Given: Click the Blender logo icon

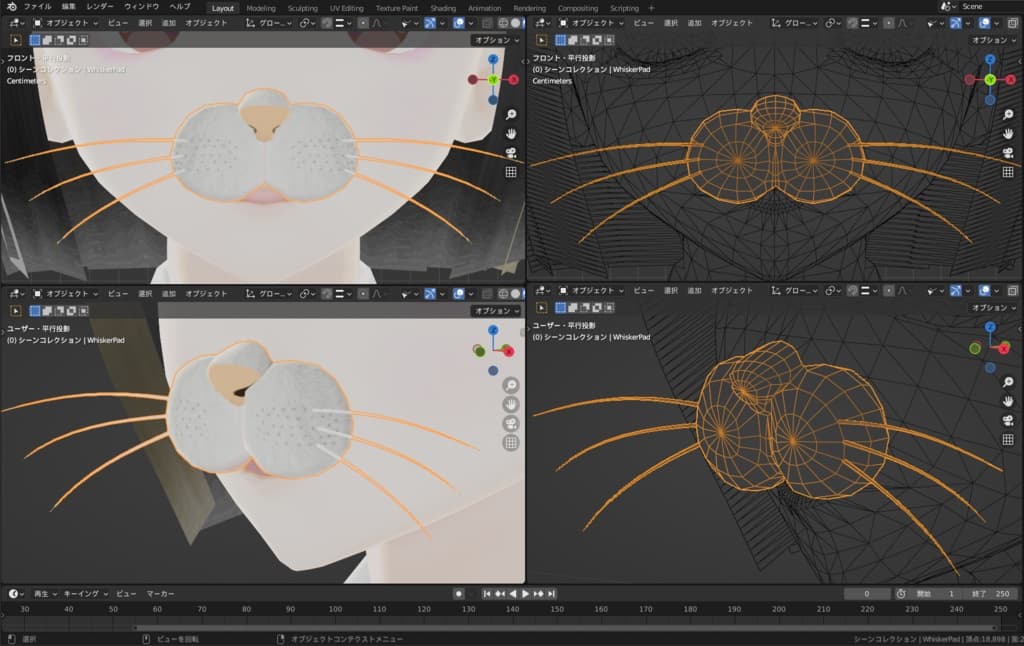Looking at the screenshot, I should (11, 7).
